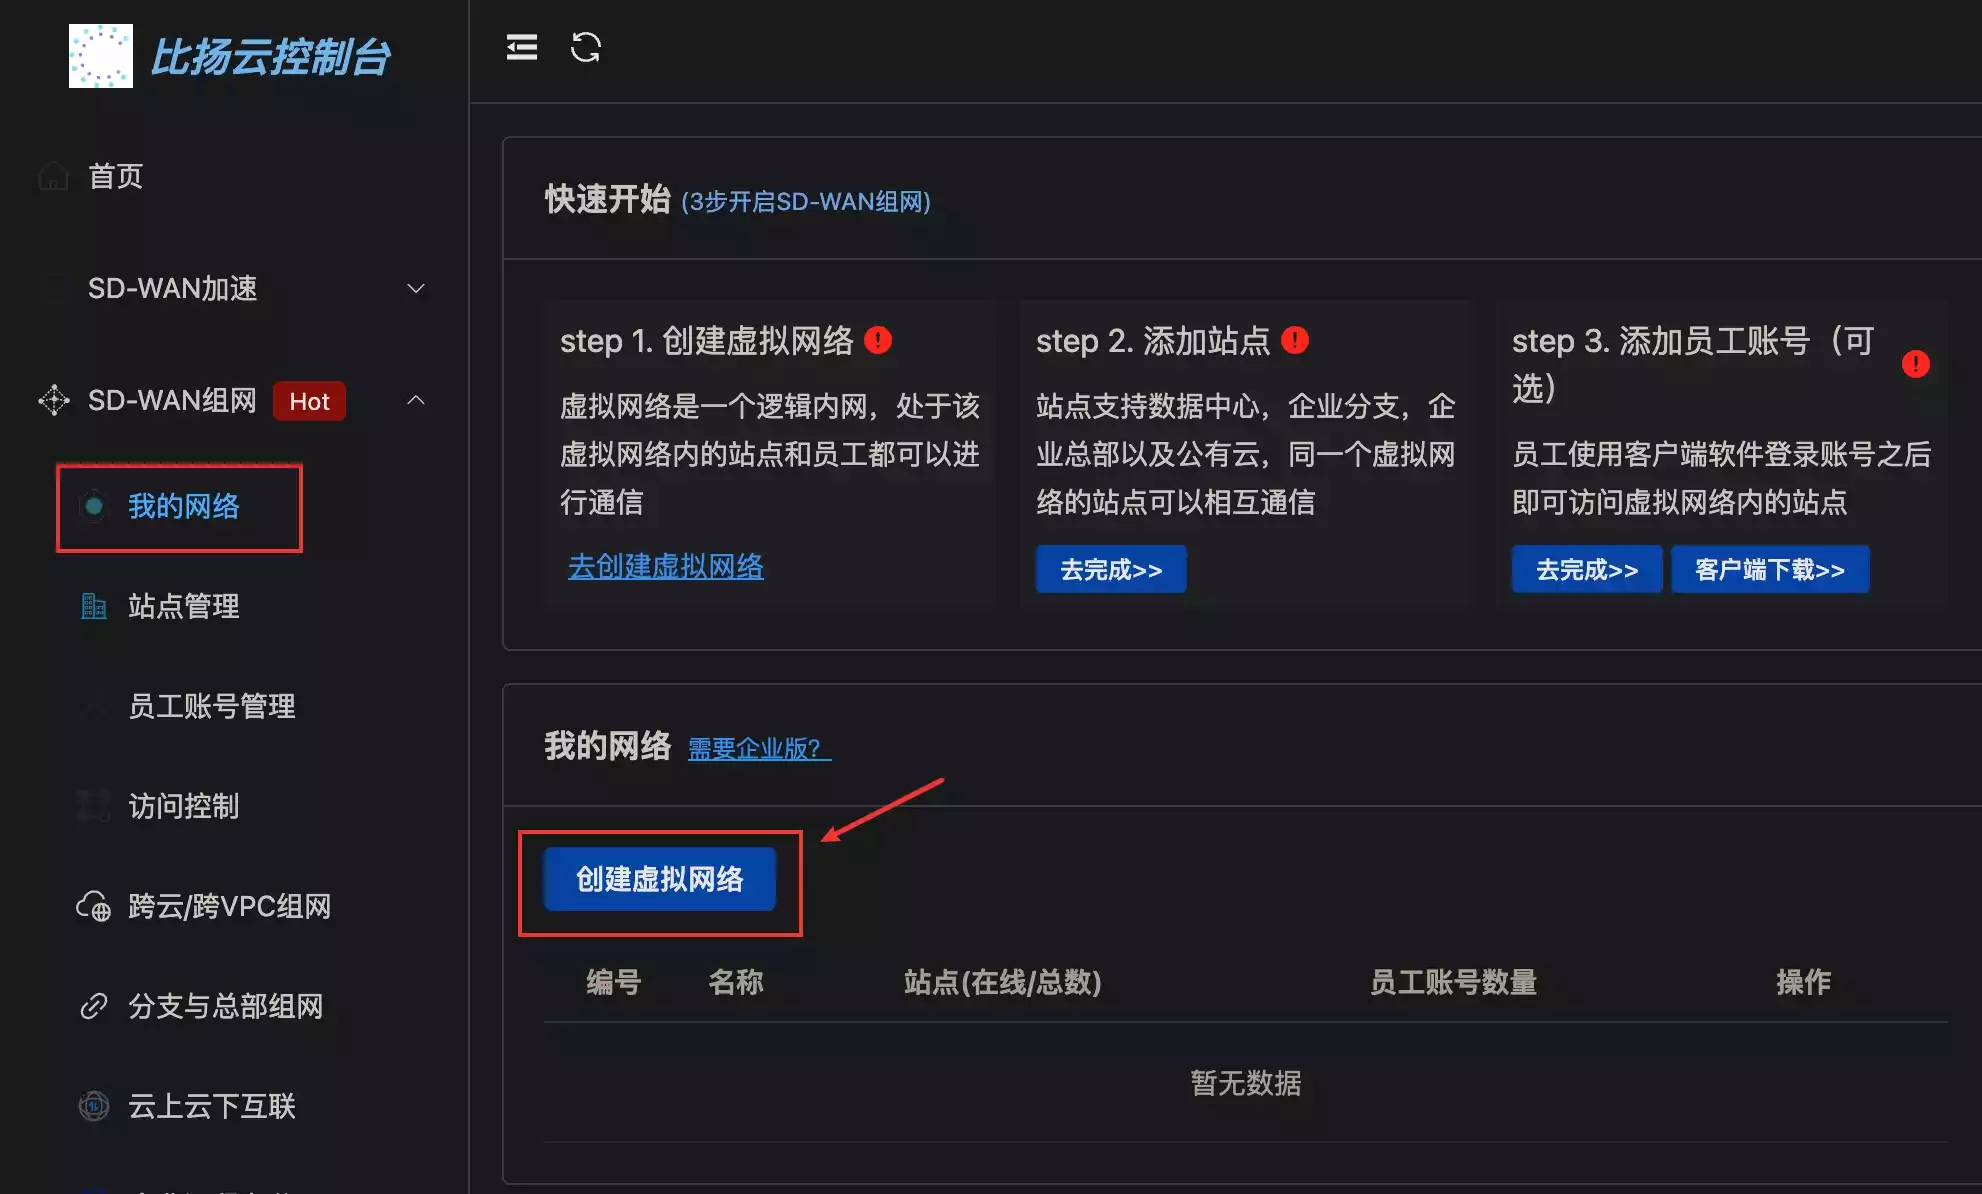Click the refresh icon in top bar
Viewport: 1982px width, 1194px height.
click(585, 47)
